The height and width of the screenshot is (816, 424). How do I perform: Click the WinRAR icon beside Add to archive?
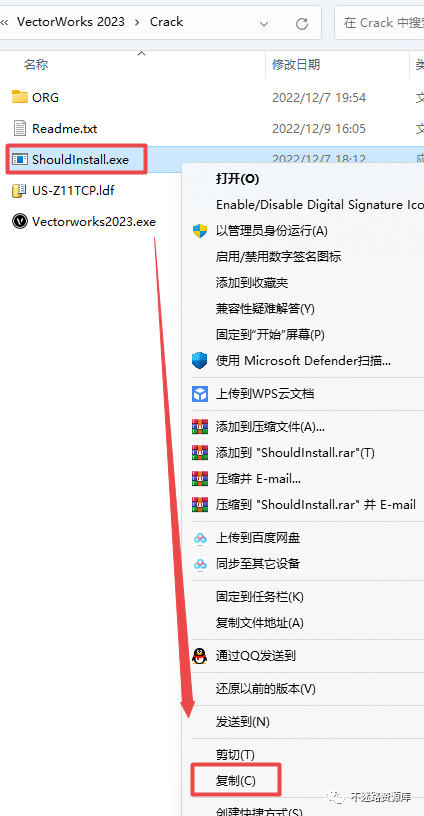[200, 427]
